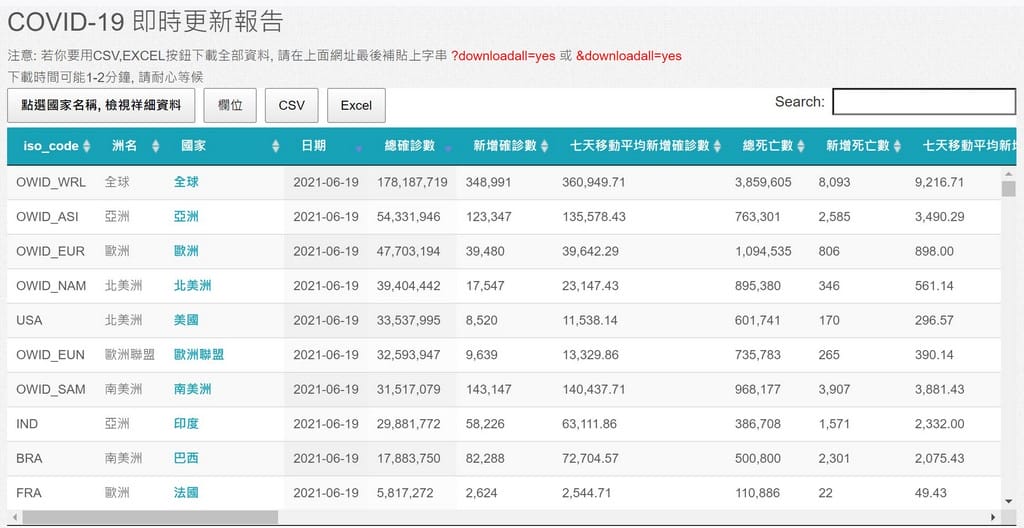Click the 日期 column header

326,146
